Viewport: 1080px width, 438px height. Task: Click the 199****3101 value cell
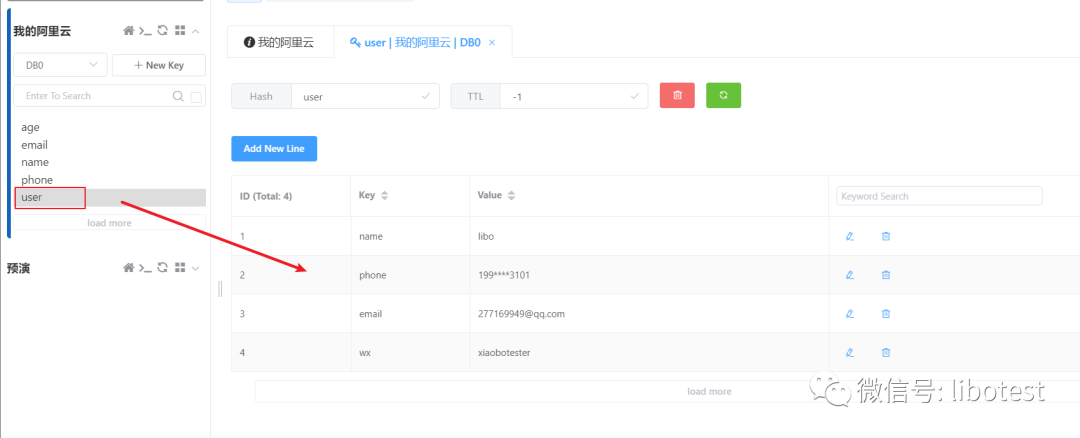[650, 275]
